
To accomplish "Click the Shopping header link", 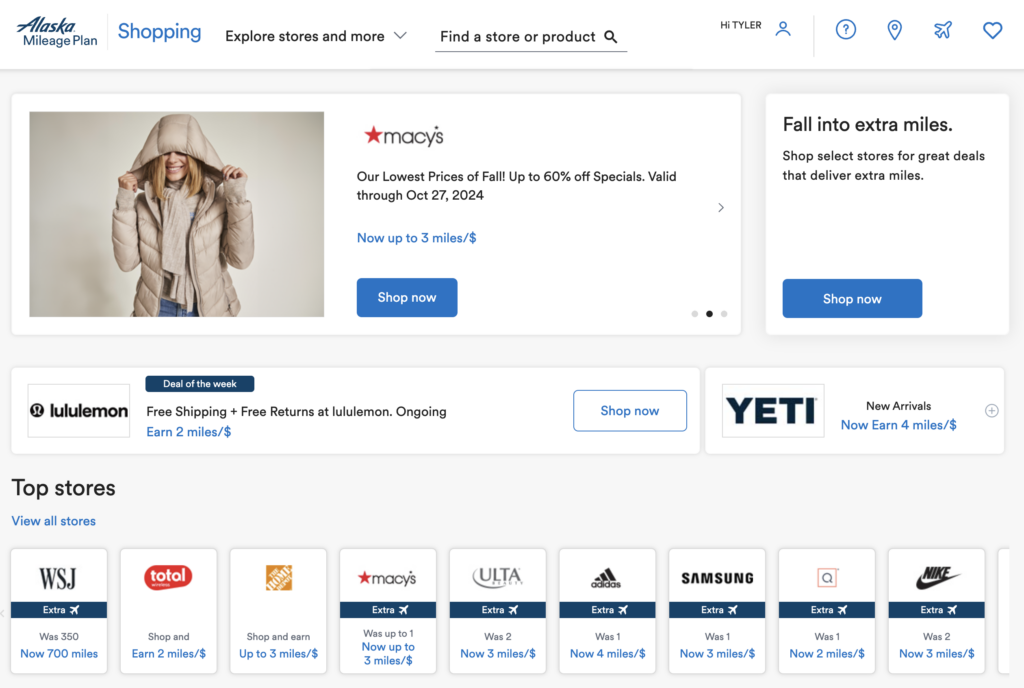I will (159, 31).
